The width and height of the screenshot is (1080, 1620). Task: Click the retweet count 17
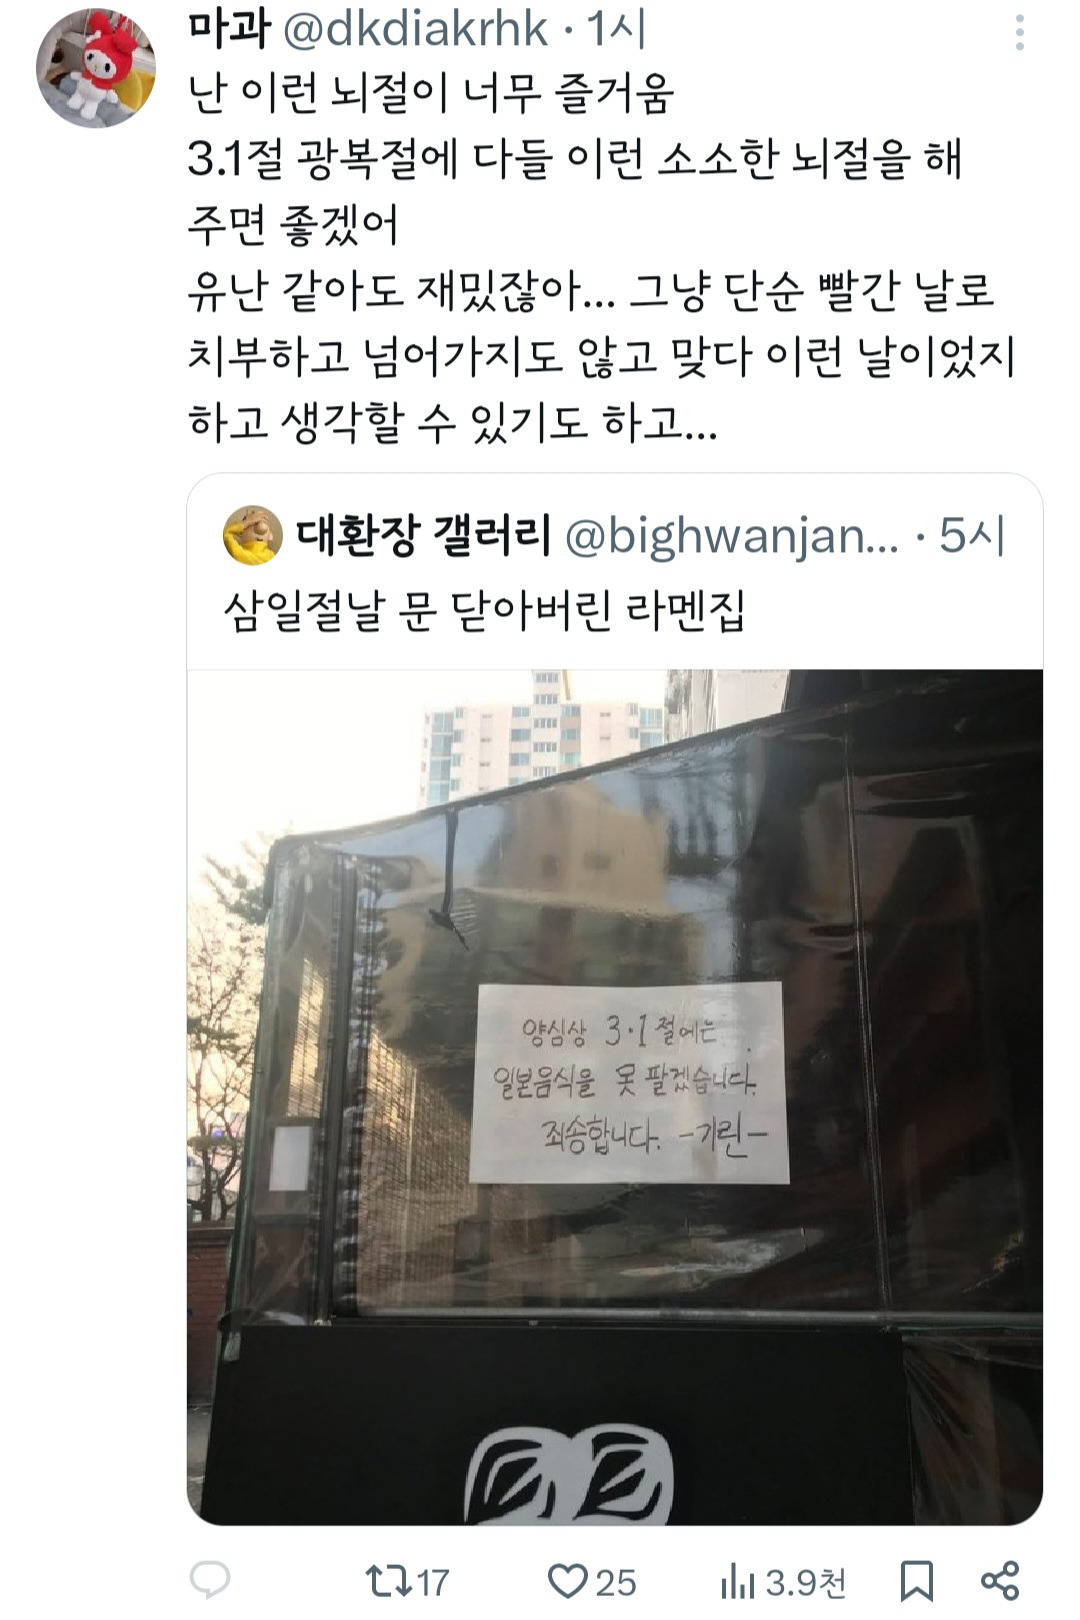(x=432, y=1582)
